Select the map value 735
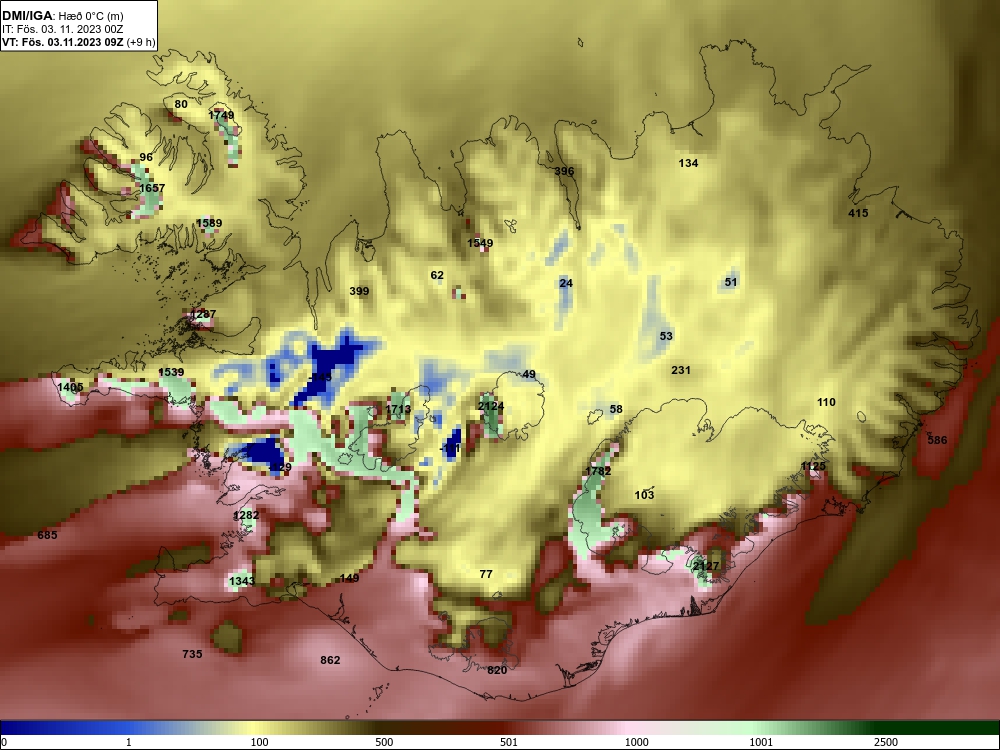Screen dimensions: 1000x750 [192, 654]
